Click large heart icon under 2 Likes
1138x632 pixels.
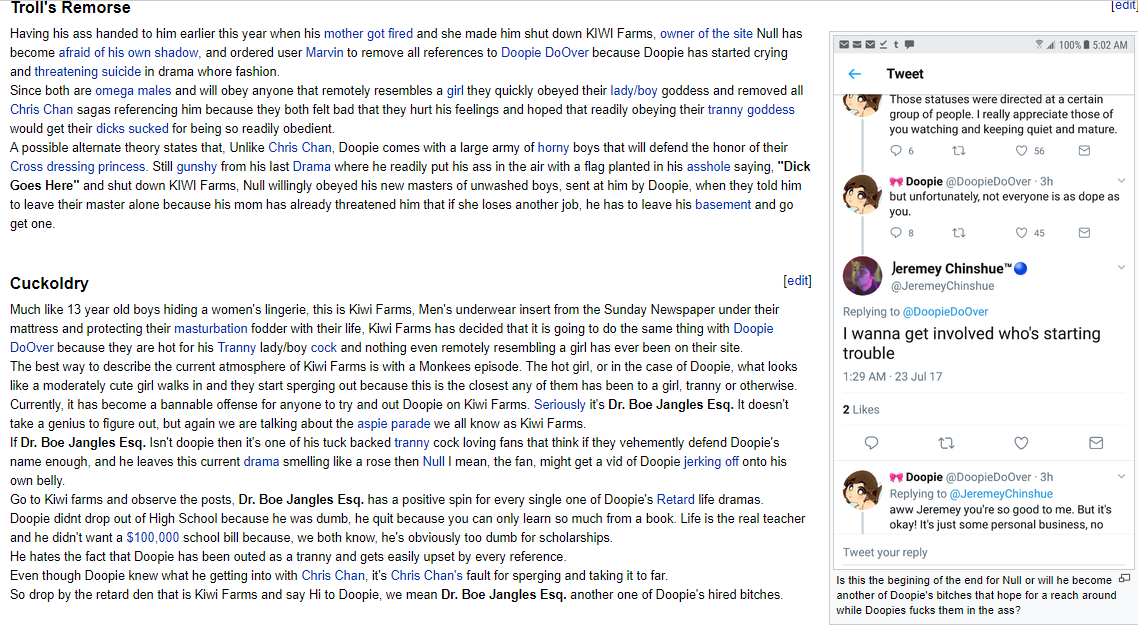click(1021, 443)
